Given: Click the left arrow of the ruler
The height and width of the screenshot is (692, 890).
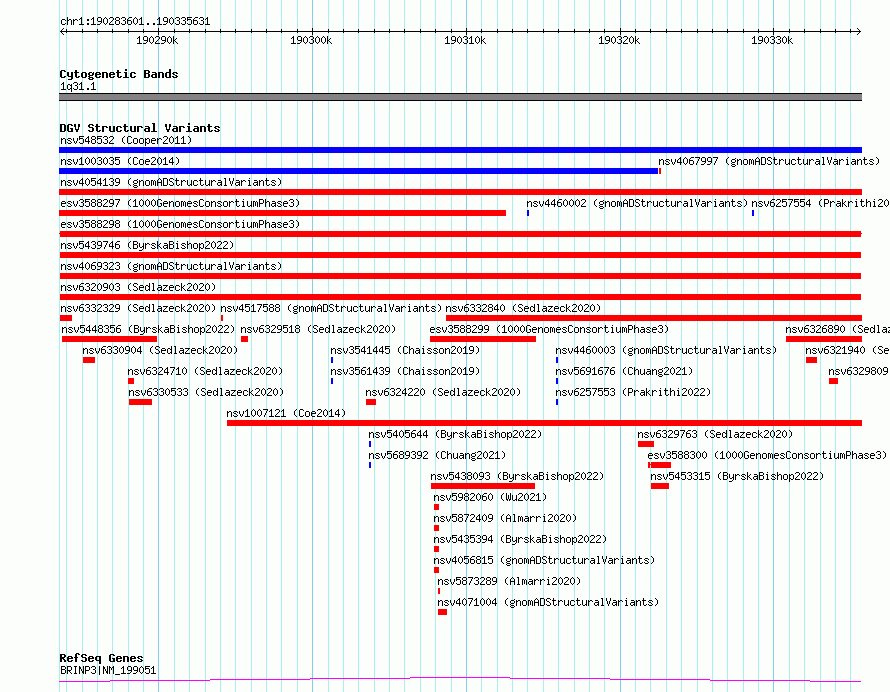Looking at the screenshot, I should click(x=63, y=32).
